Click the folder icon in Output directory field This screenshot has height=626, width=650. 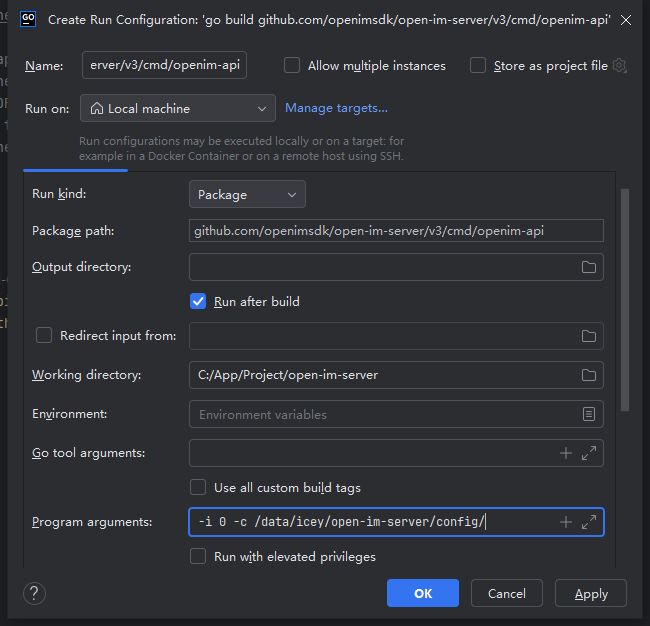[588, 267]
